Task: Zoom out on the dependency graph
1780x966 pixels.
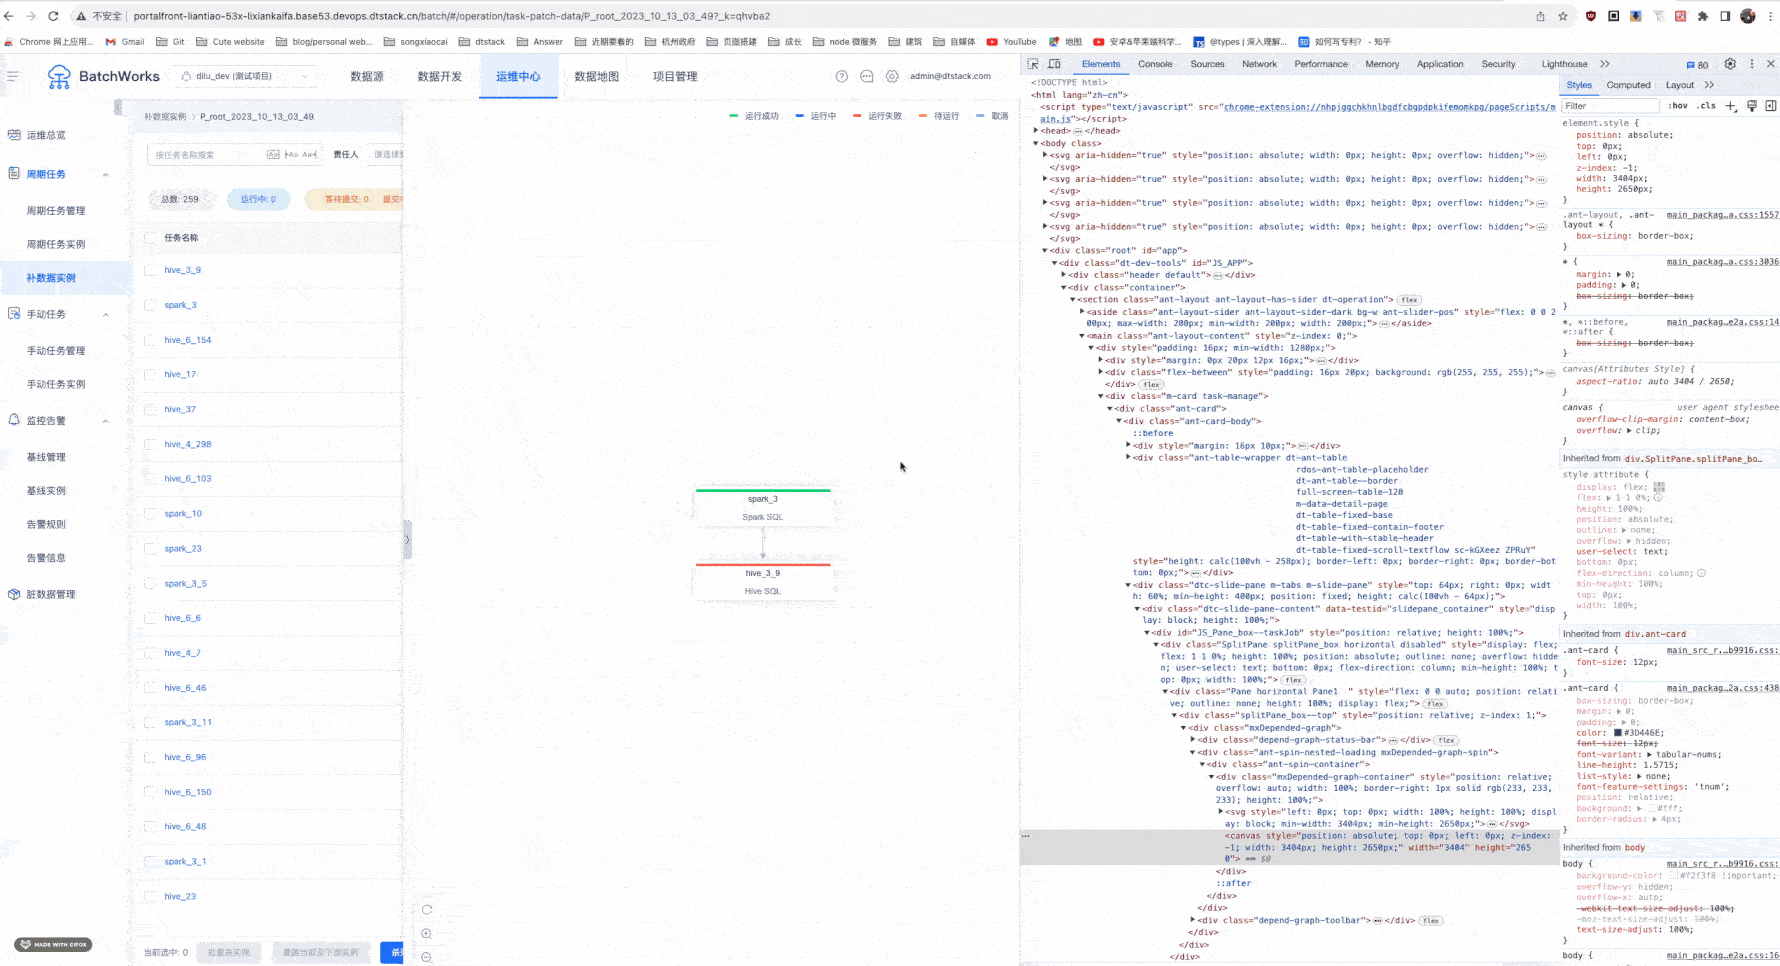Action: pos(427,957)
